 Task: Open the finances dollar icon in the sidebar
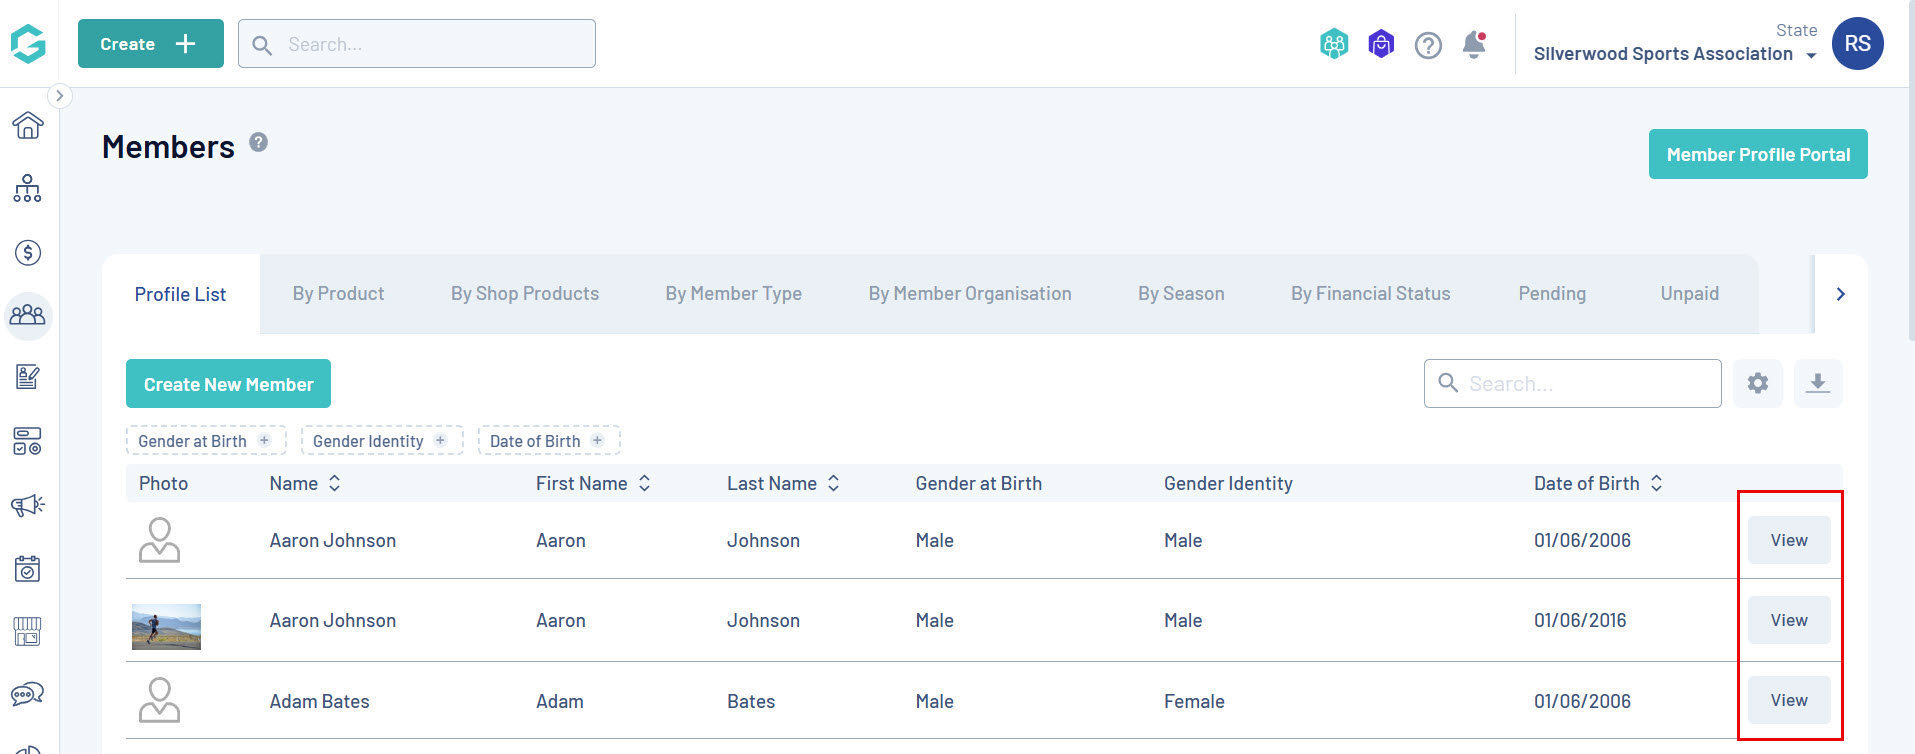pos(28,252)
